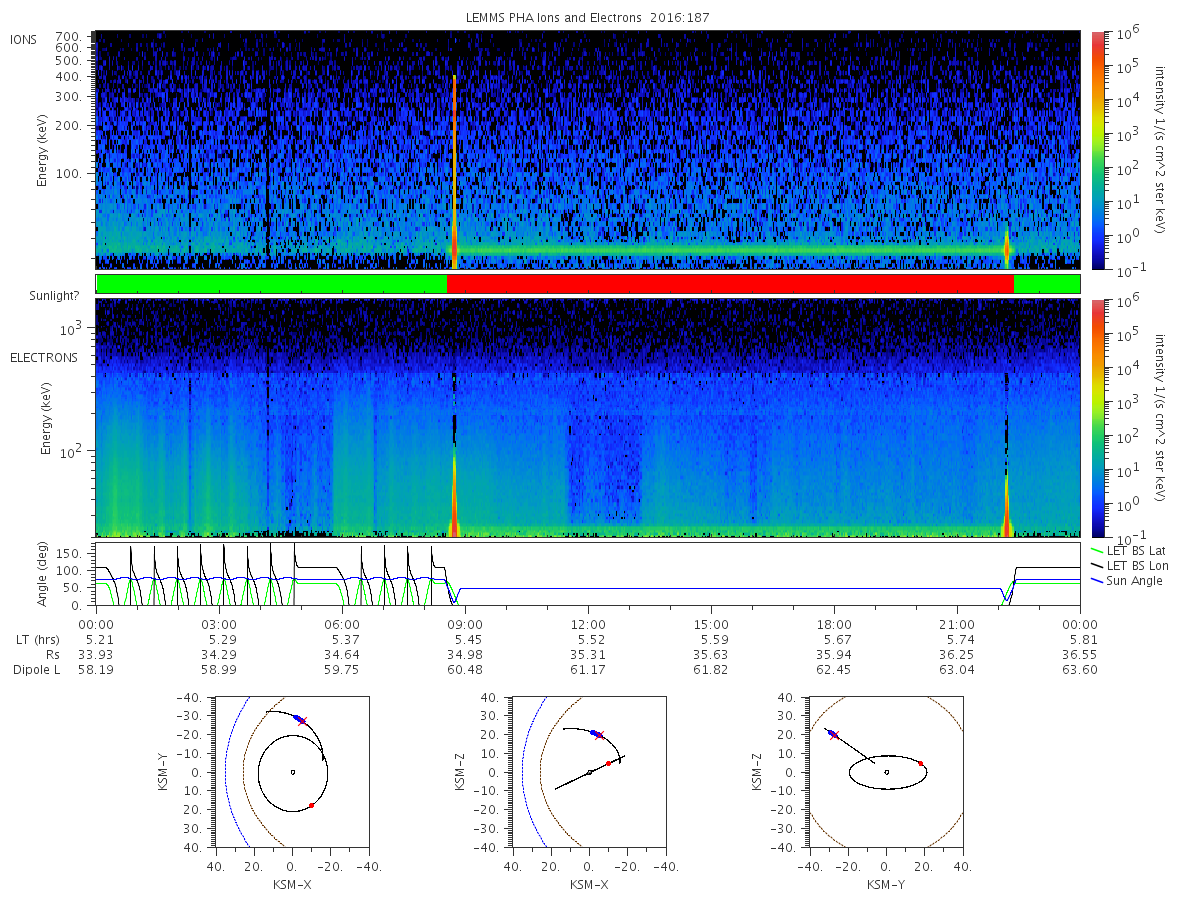Click the Sunlight? label
Screen dimensions: 1200x900
(x=39, y=296)
